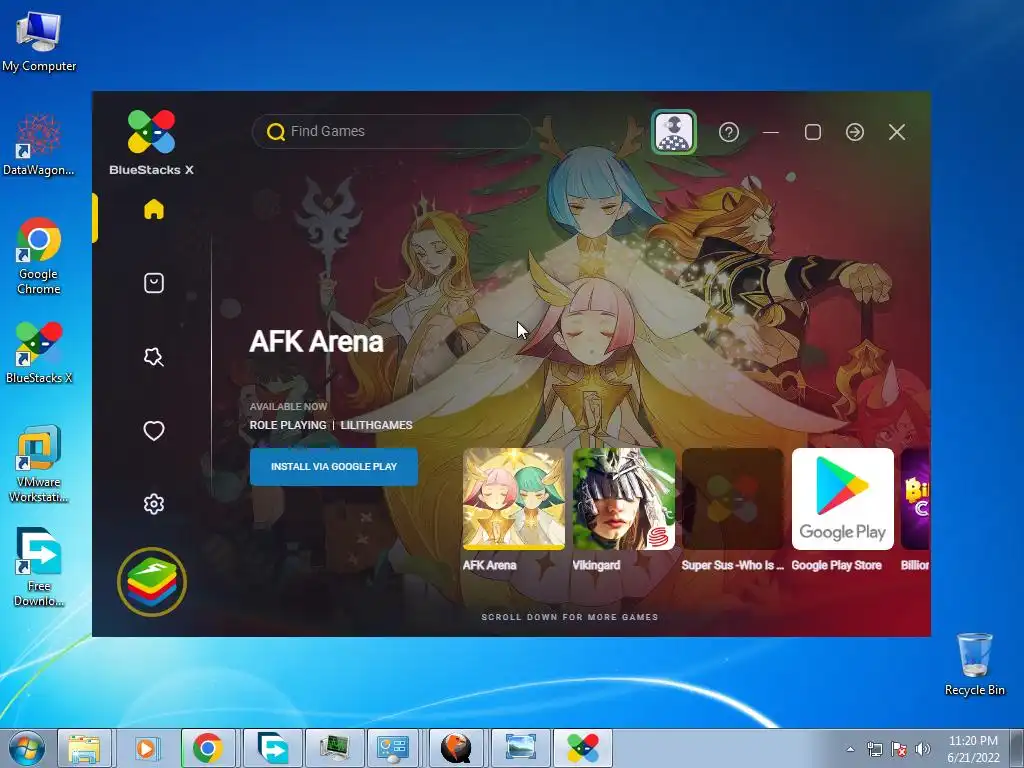Open DataWagon desktop shortcut

39,145
